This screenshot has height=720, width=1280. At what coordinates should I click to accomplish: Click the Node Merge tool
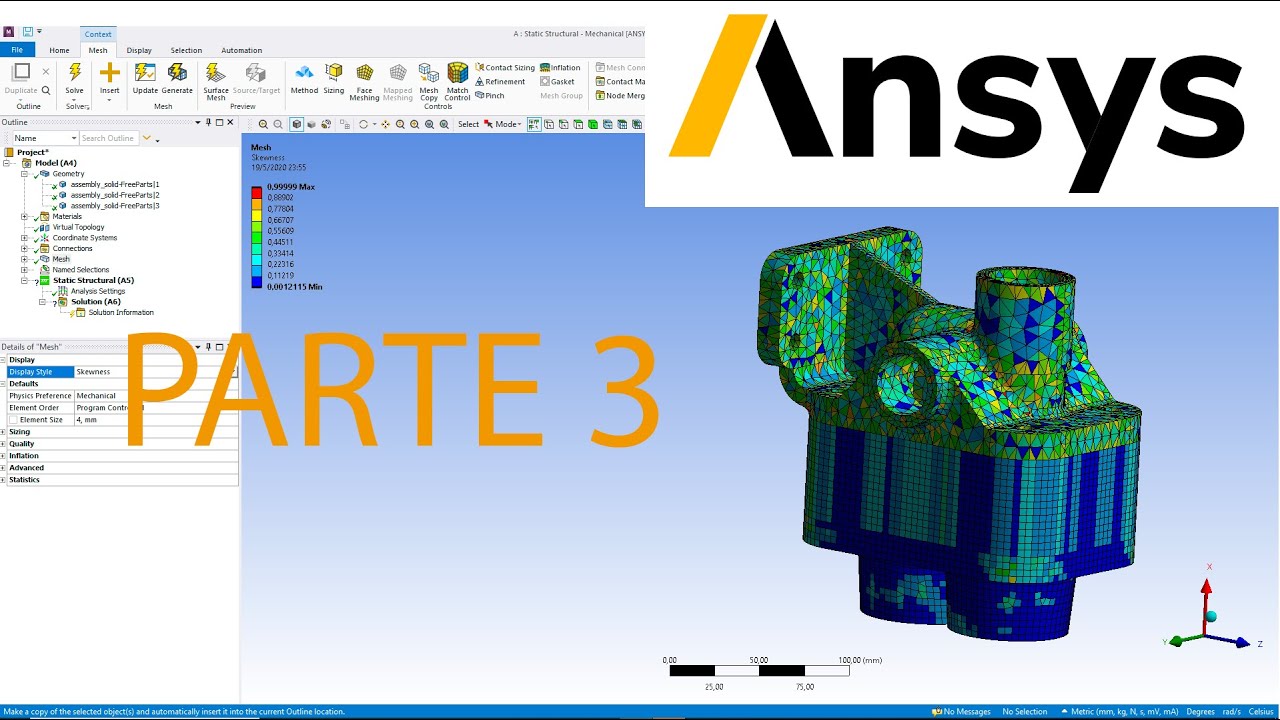pos(620,96)
